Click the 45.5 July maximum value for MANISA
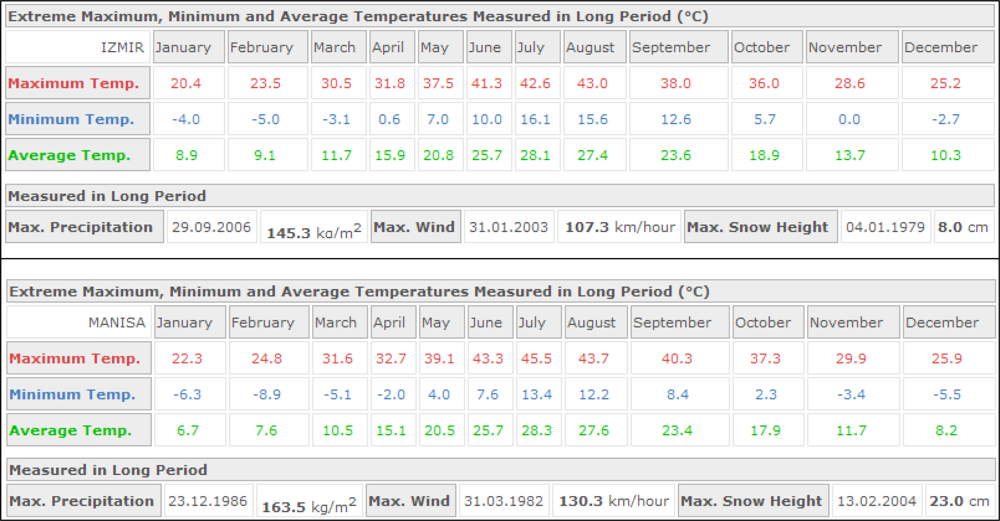Viewport: 1000px width, 521px height. (537, 358)
